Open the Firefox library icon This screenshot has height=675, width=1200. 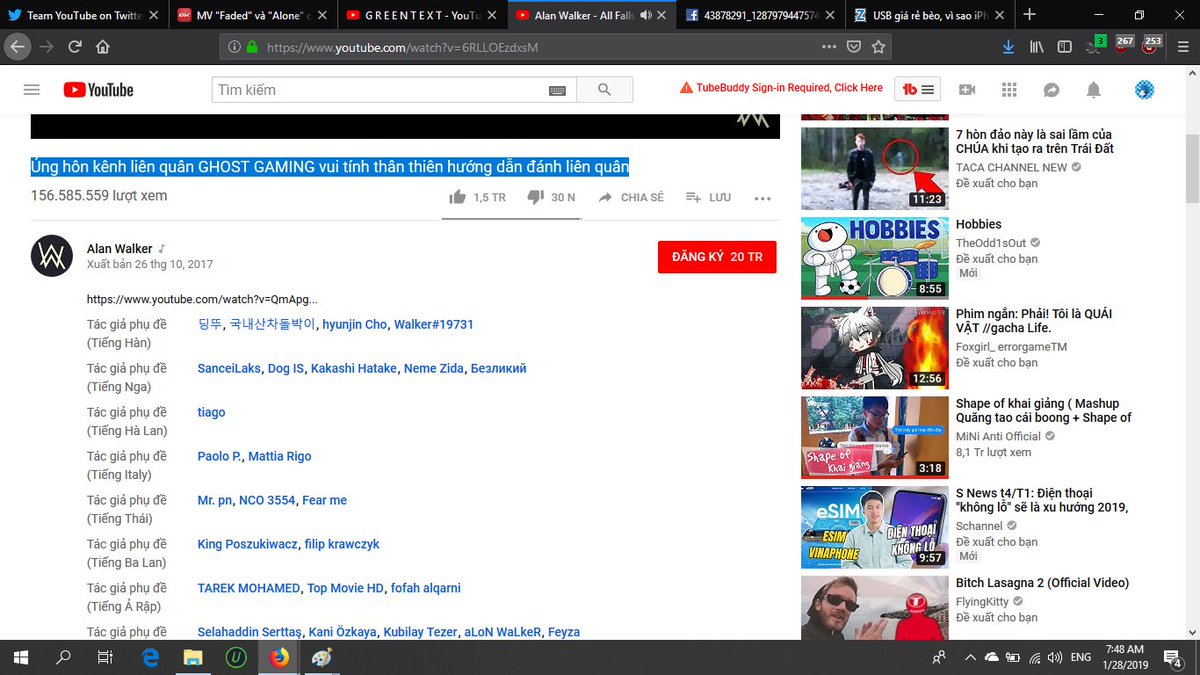point(1037,47)
